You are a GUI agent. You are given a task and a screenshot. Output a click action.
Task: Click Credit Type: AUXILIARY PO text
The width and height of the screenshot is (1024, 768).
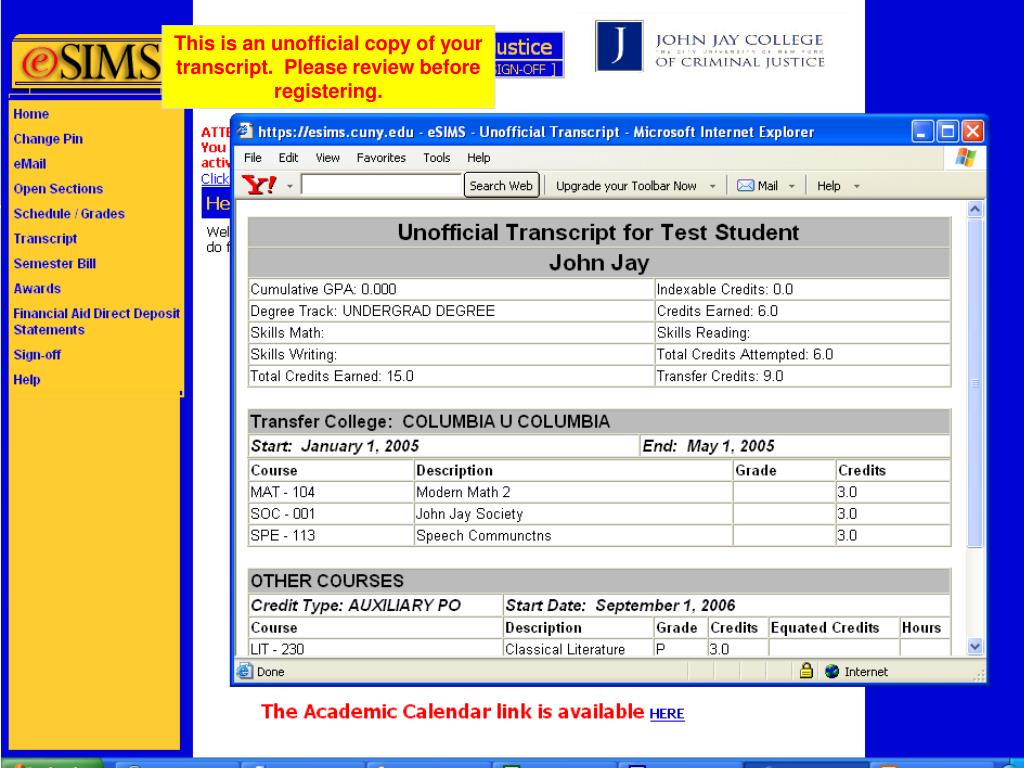[x=355, y=605]
